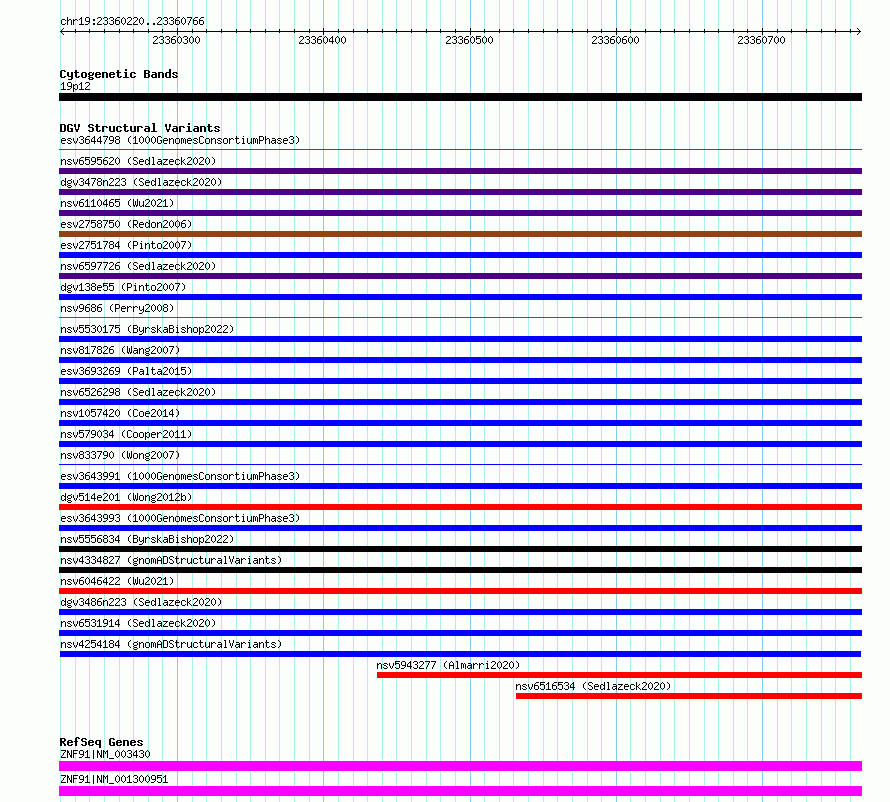Click ruler position 23360600

coord(615,40)
